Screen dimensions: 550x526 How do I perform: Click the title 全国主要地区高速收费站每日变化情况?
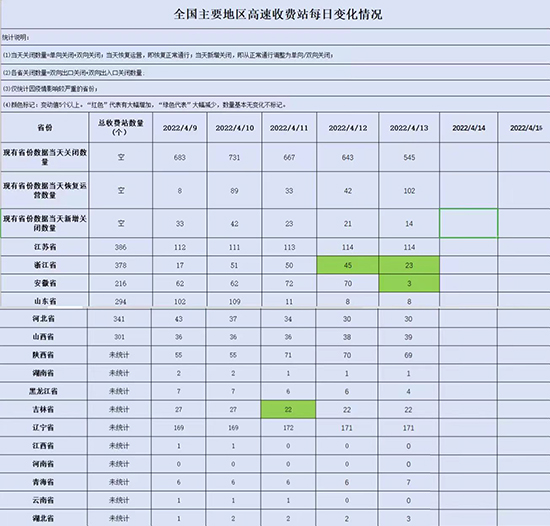click(278, 14)
